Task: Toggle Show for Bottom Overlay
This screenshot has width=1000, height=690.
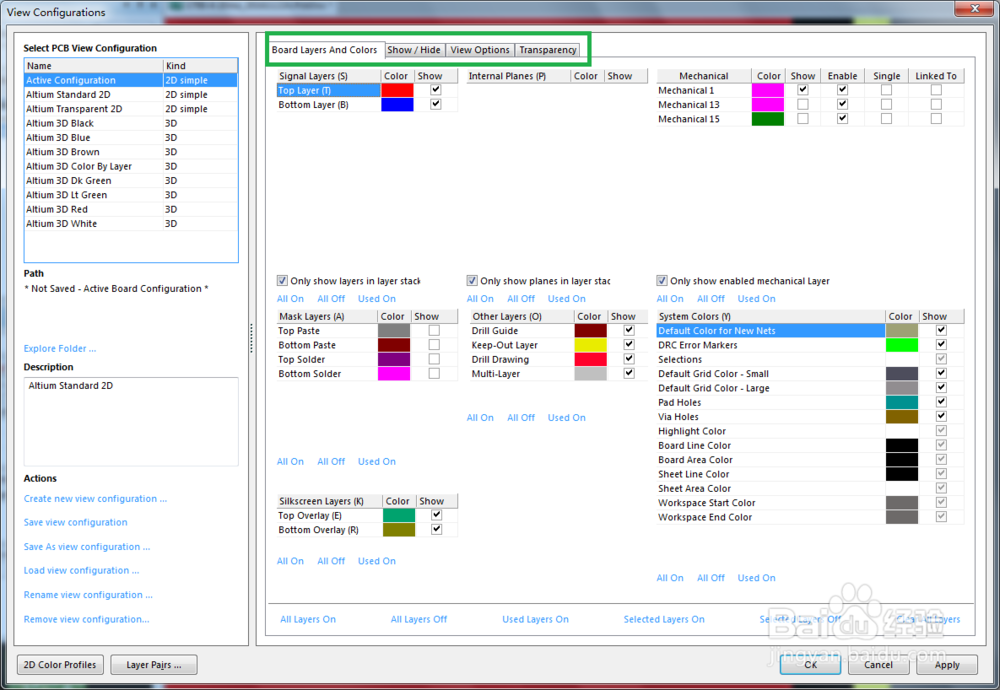Action: (x=436, y=529)
